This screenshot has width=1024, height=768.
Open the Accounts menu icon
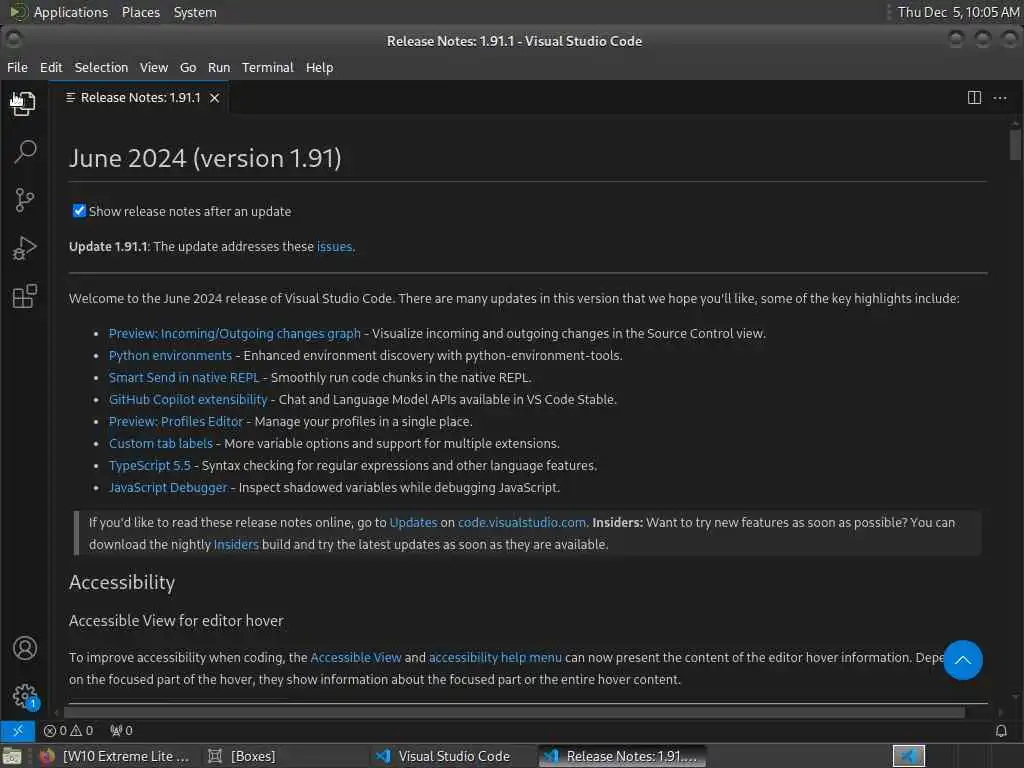click(x=25, y=648)
